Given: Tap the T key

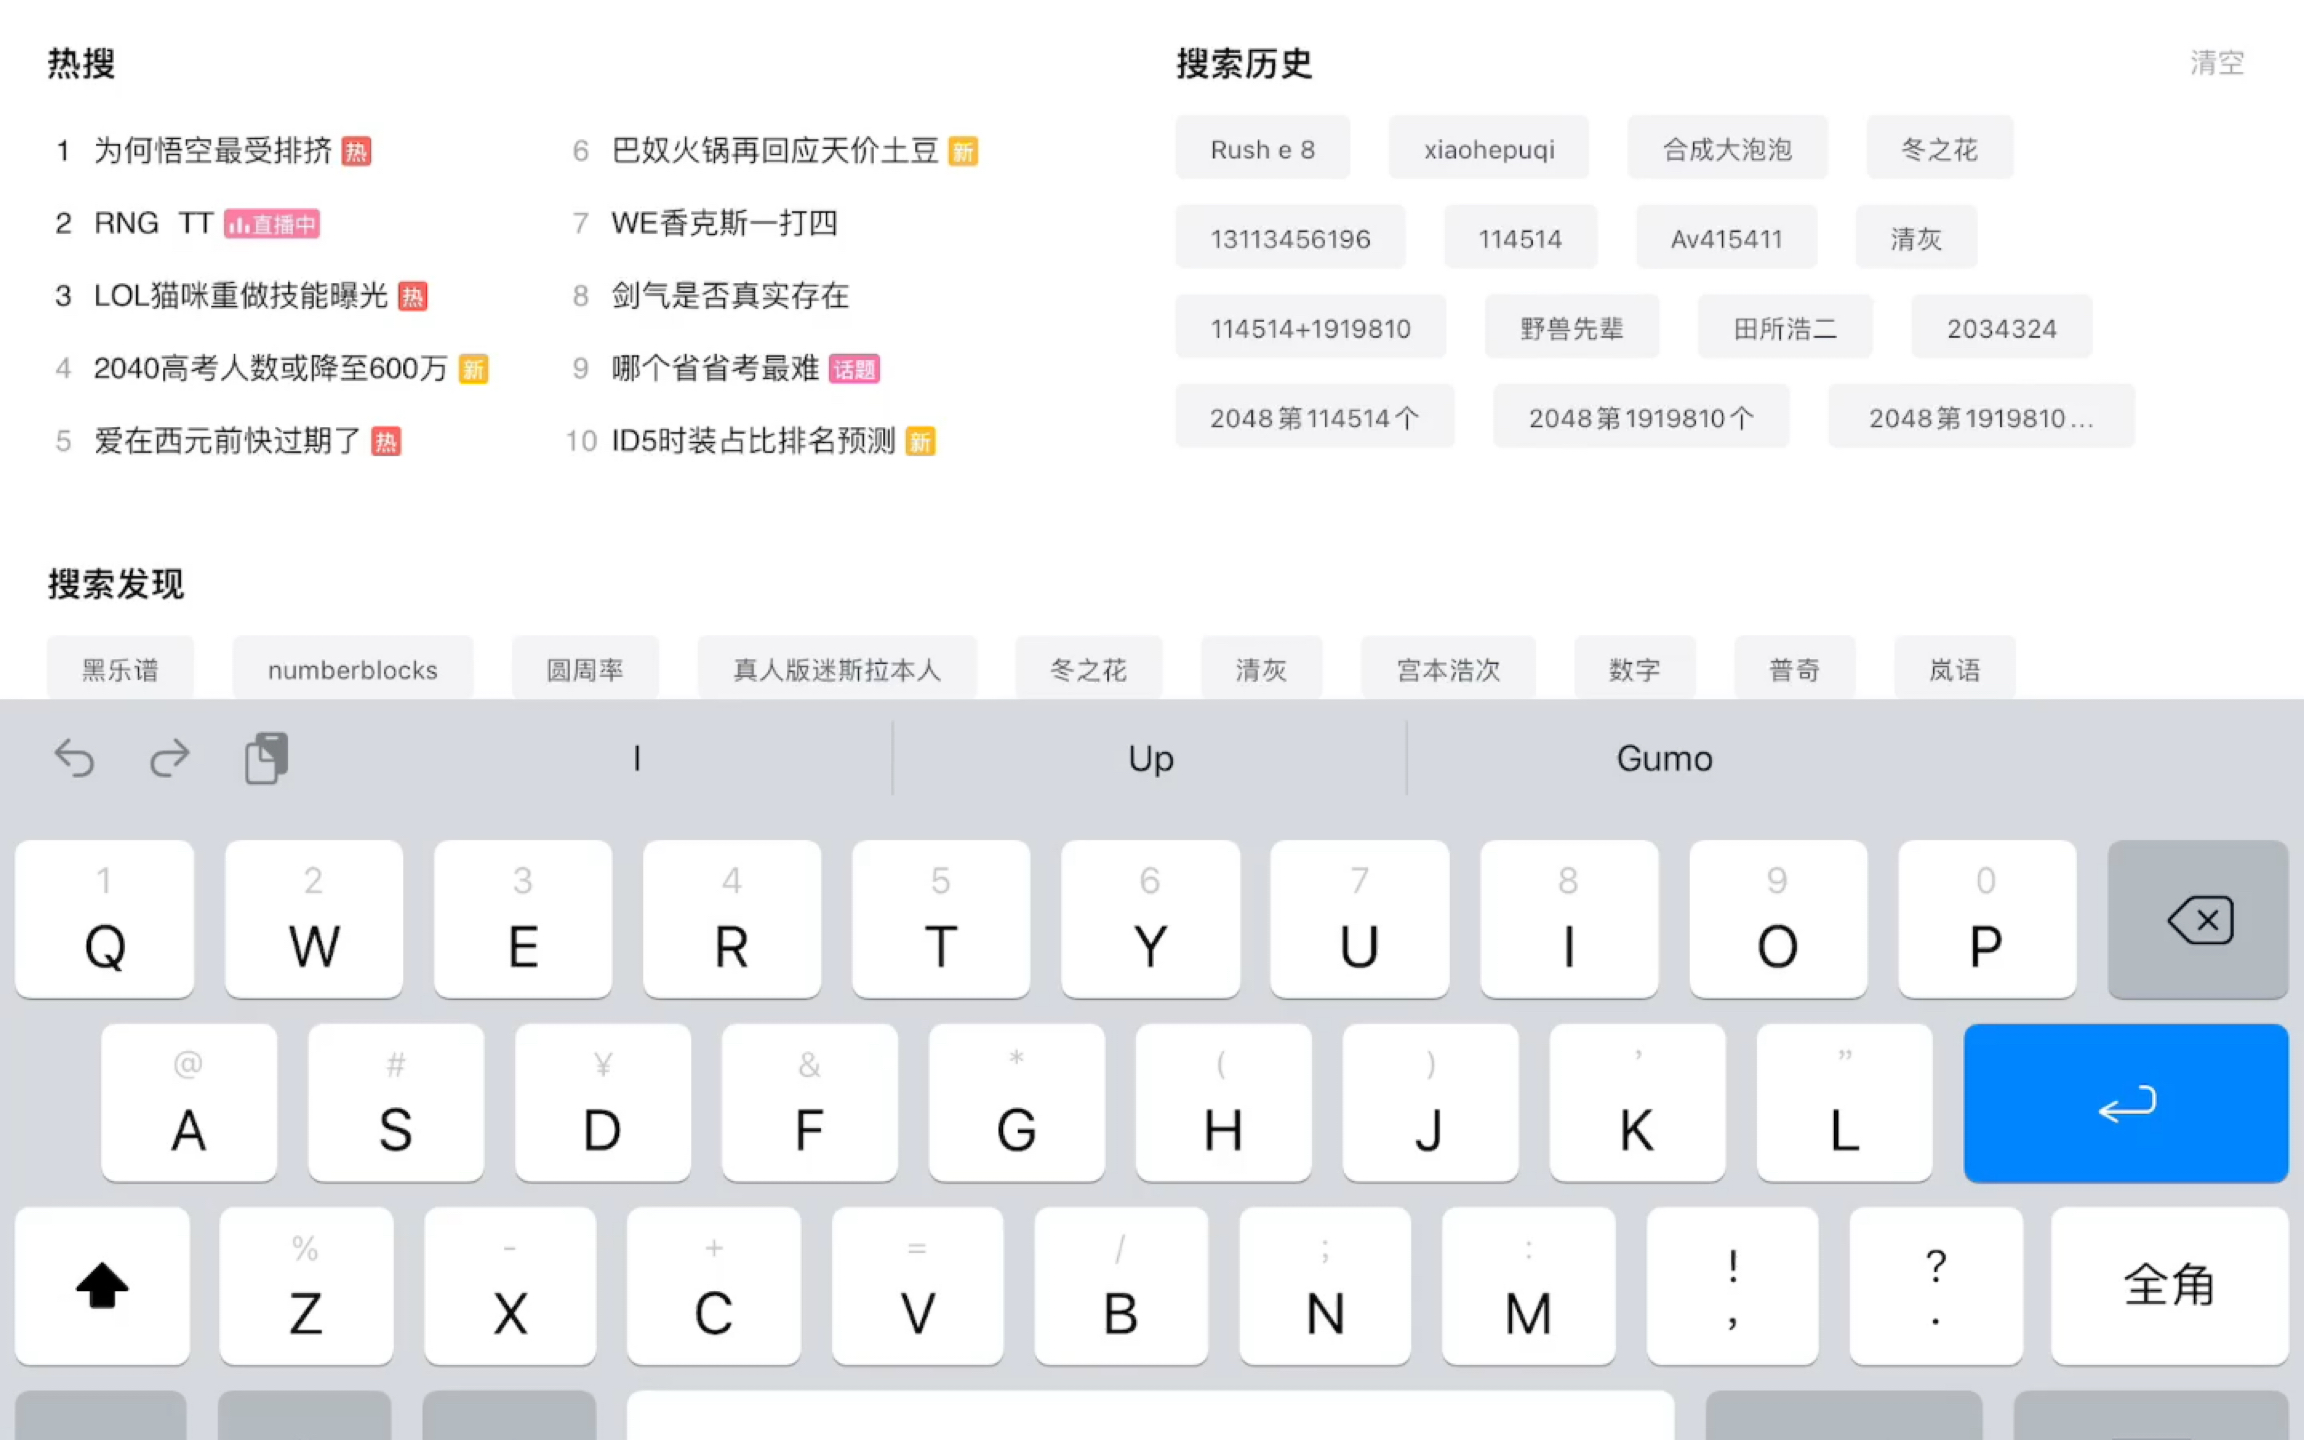Looking at the screenshot, I should click(x=941, y=919).
